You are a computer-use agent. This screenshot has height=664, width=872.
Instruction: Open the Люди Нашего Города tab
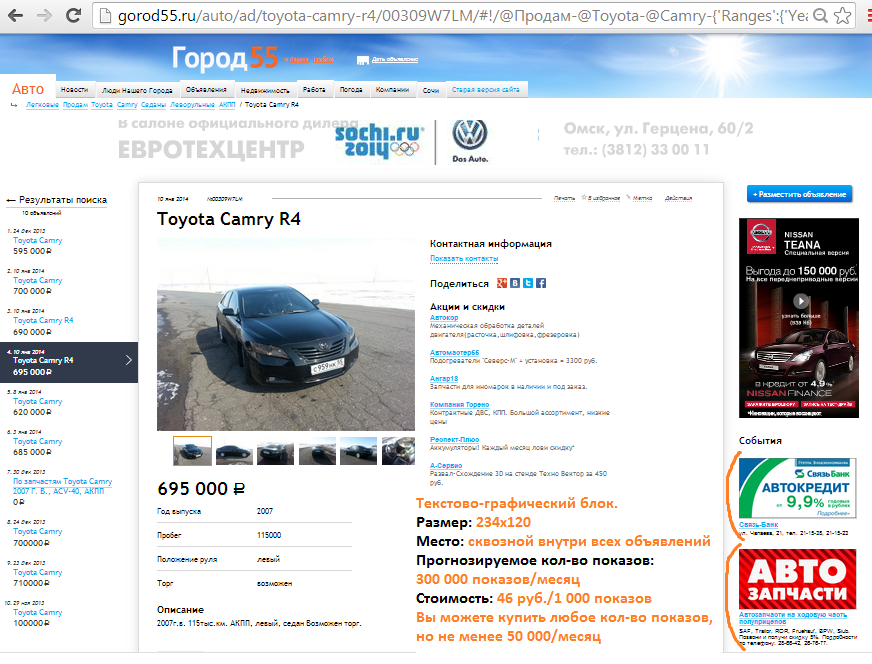137,90
